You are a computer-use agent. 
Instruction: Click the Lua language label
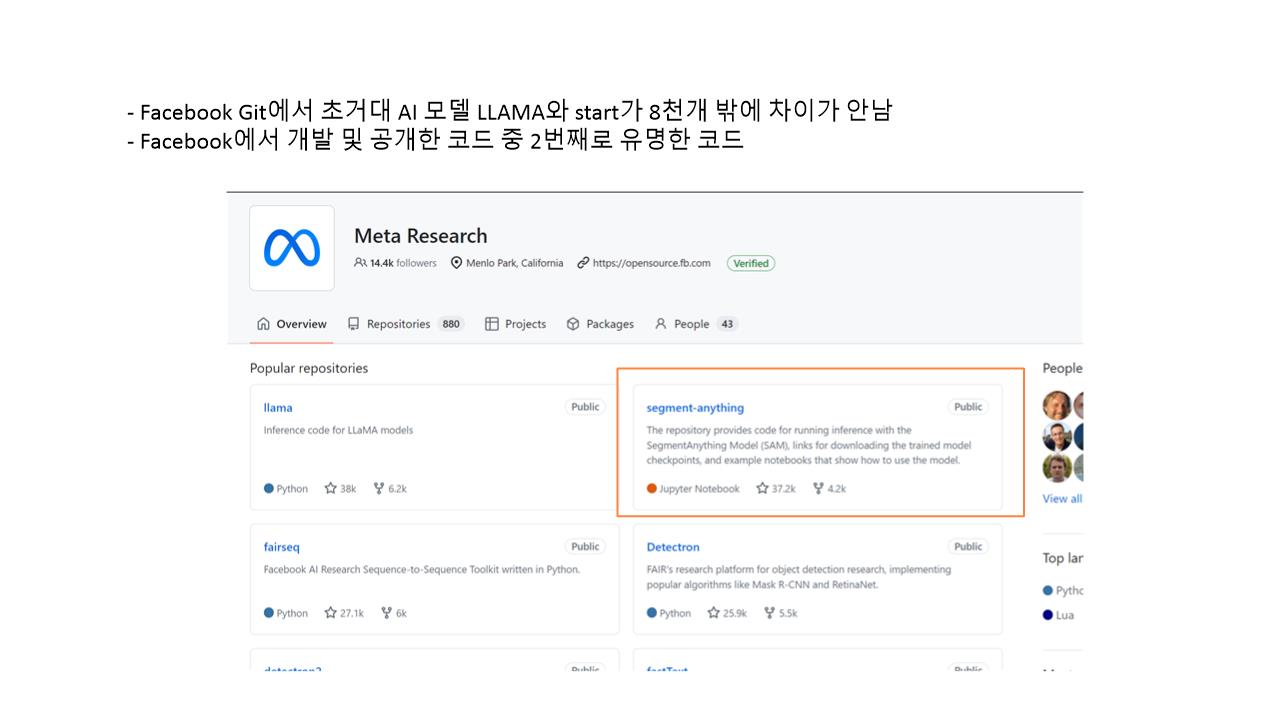(x=1065, y=615)
